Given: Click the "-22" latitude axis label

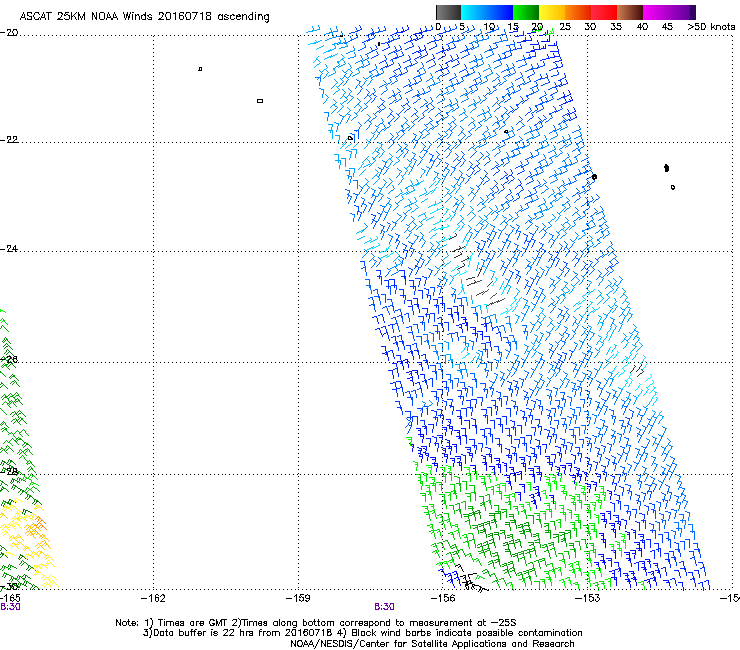Looking at the screenshot, I should pos(9,140).
